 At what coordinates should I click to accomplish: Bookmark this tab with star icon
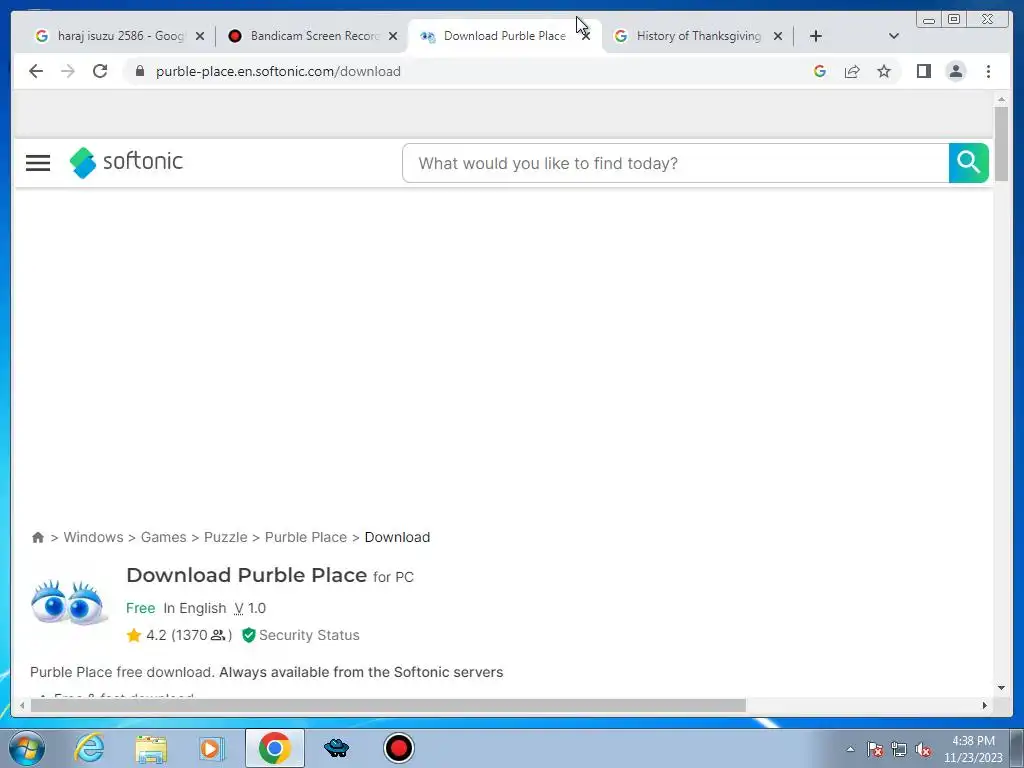[x=884, y=71]
